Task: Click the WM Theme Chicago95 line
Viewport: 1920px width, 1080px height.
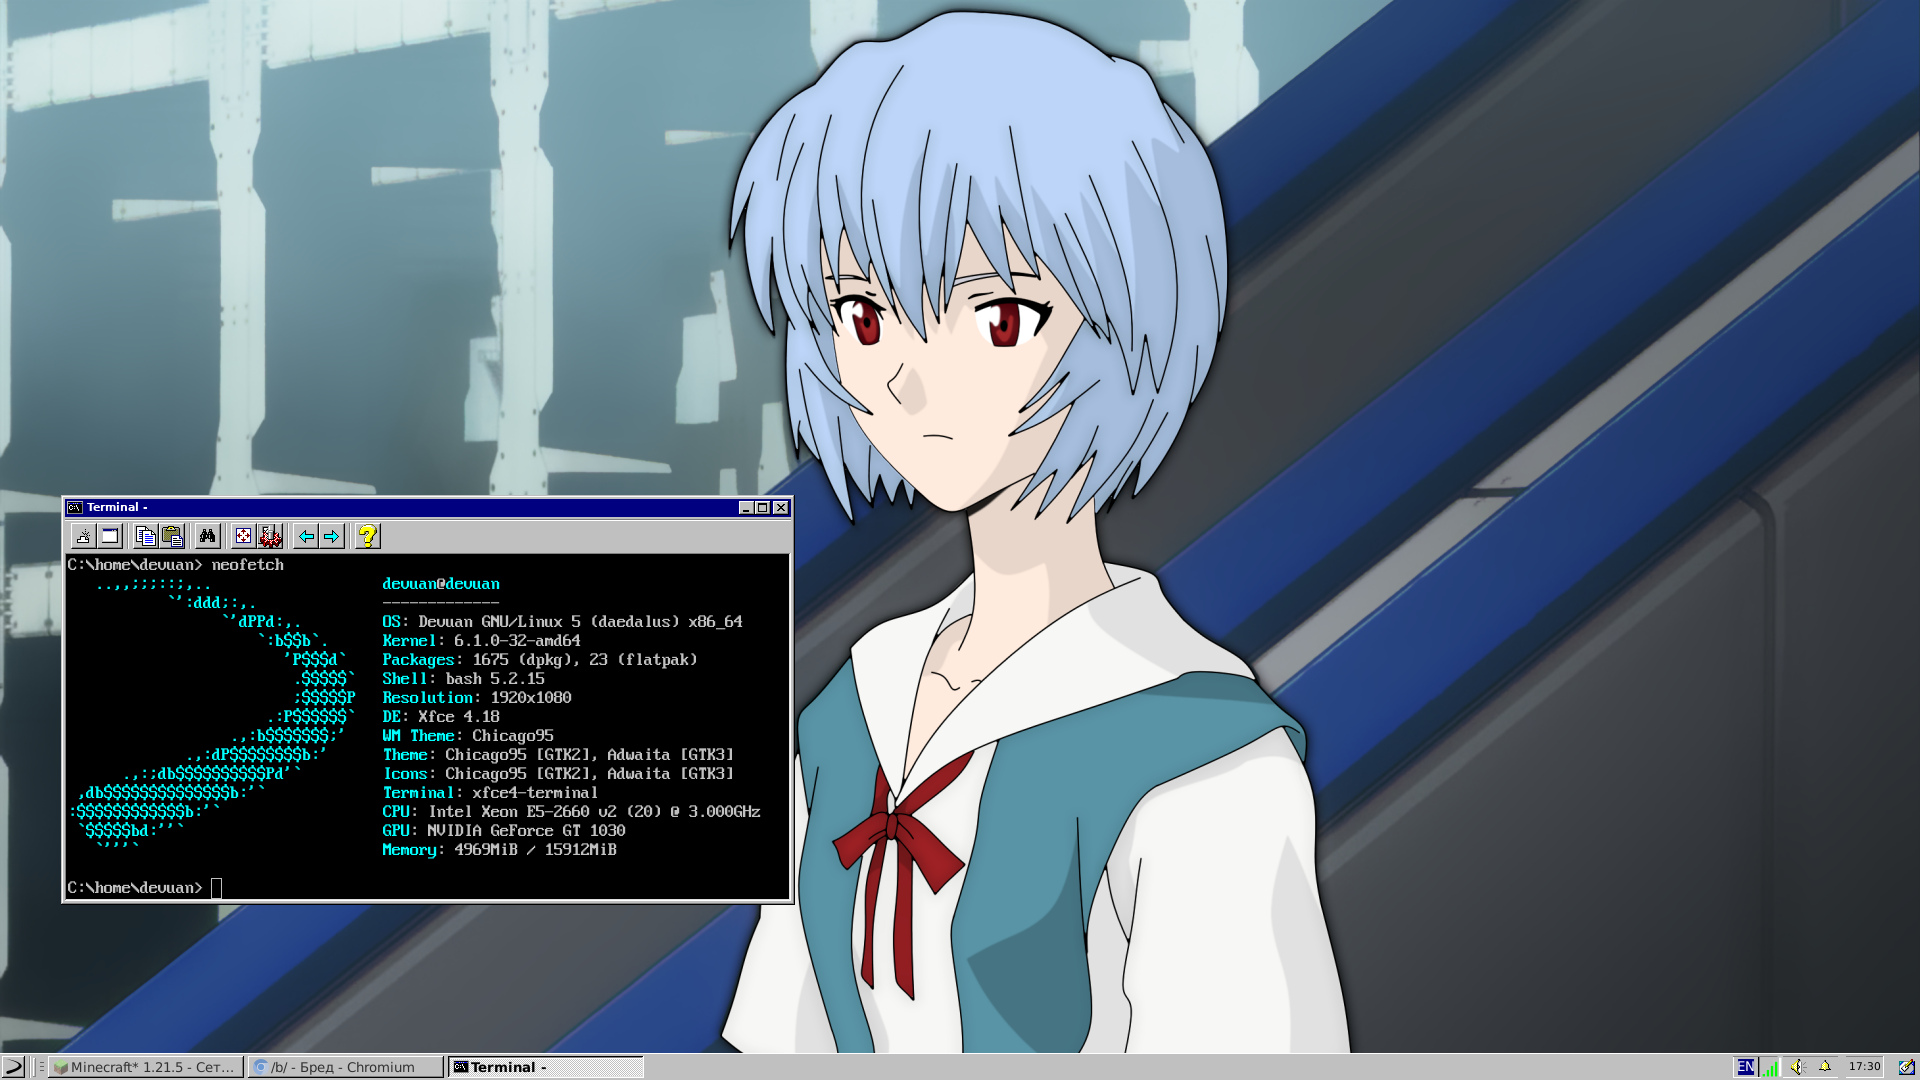Action: coord(468,736)
